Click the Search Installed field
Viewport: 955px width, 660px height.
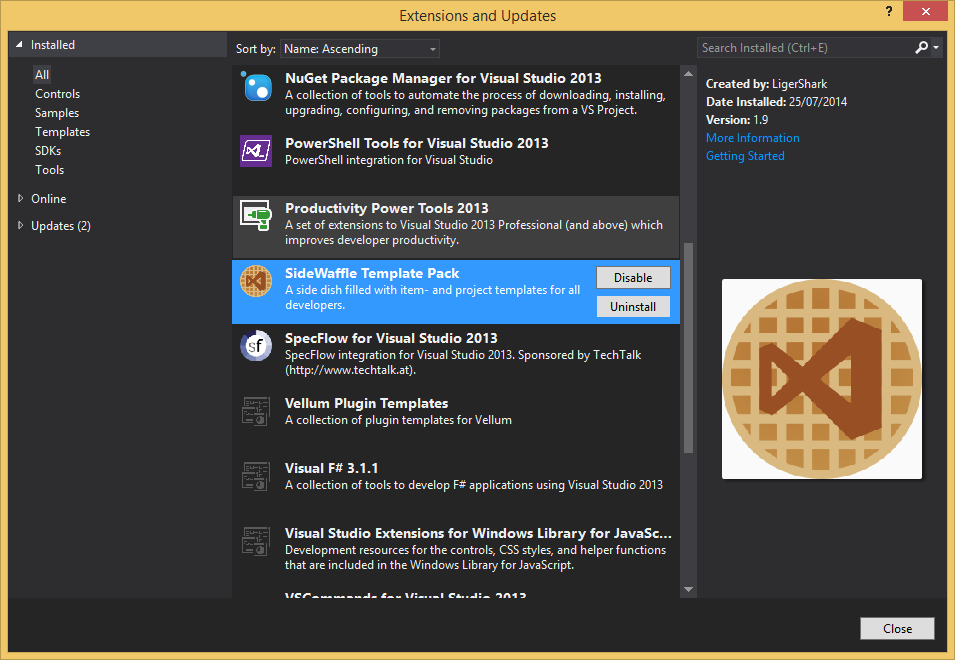pos(805,47)
